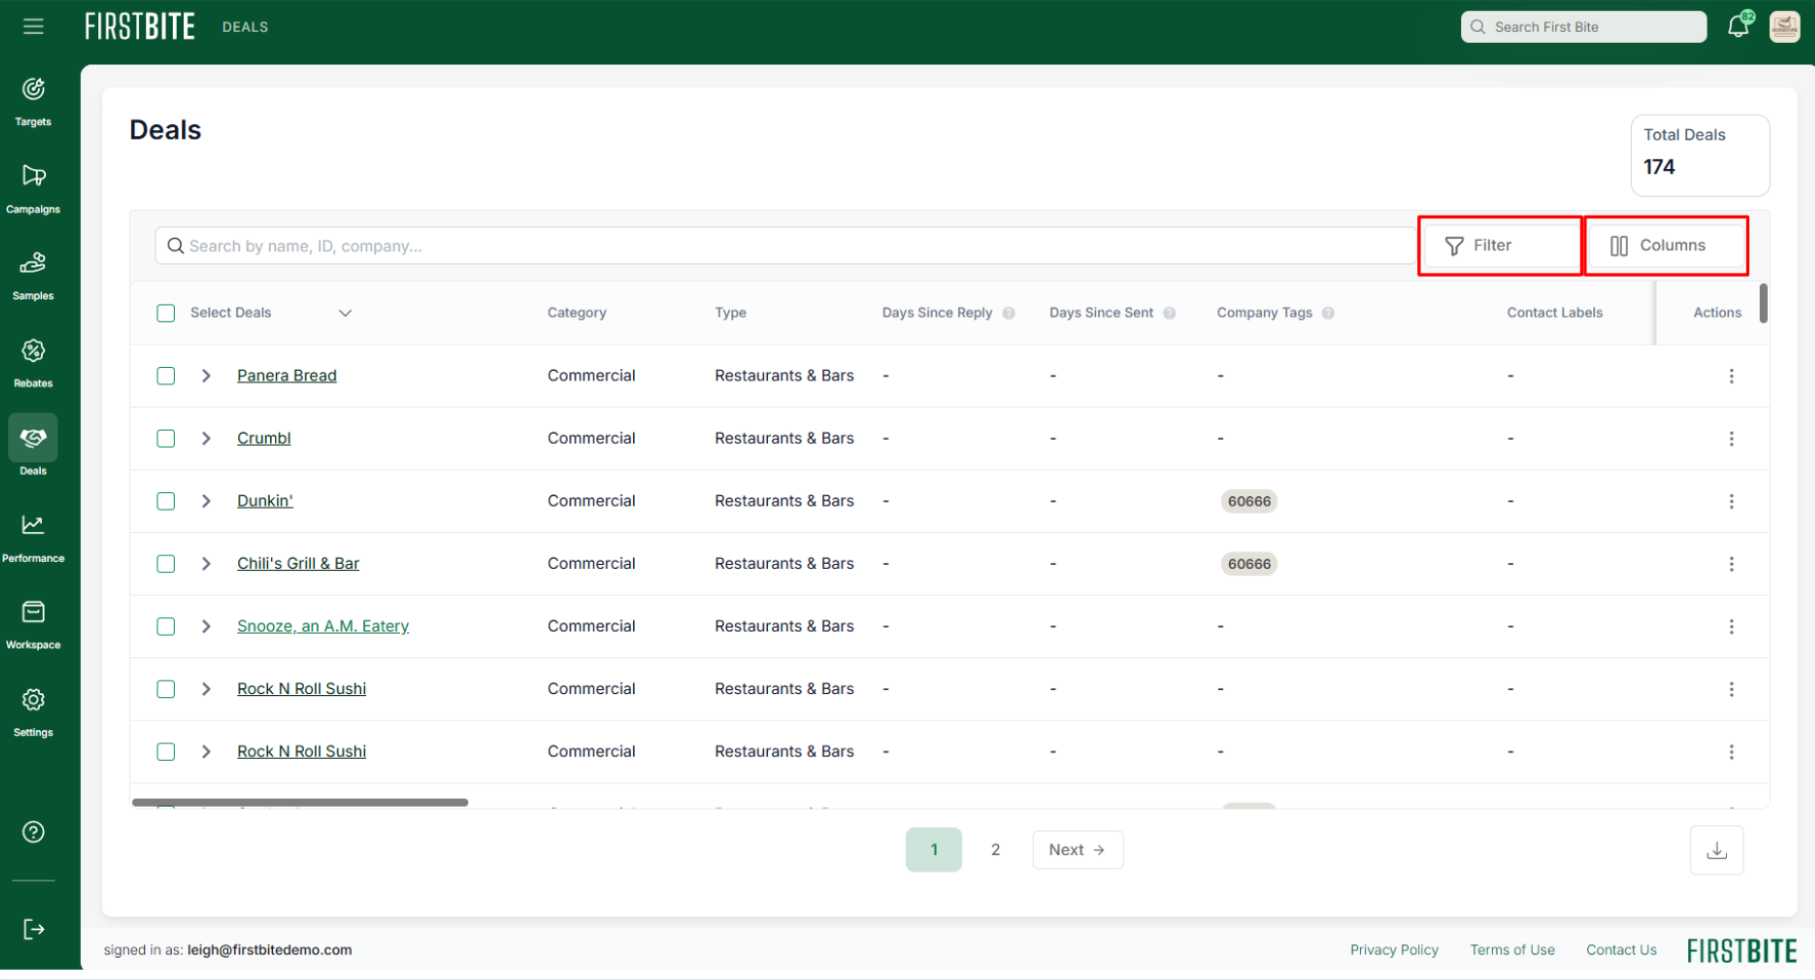Go to page 2

coord(995,850)
